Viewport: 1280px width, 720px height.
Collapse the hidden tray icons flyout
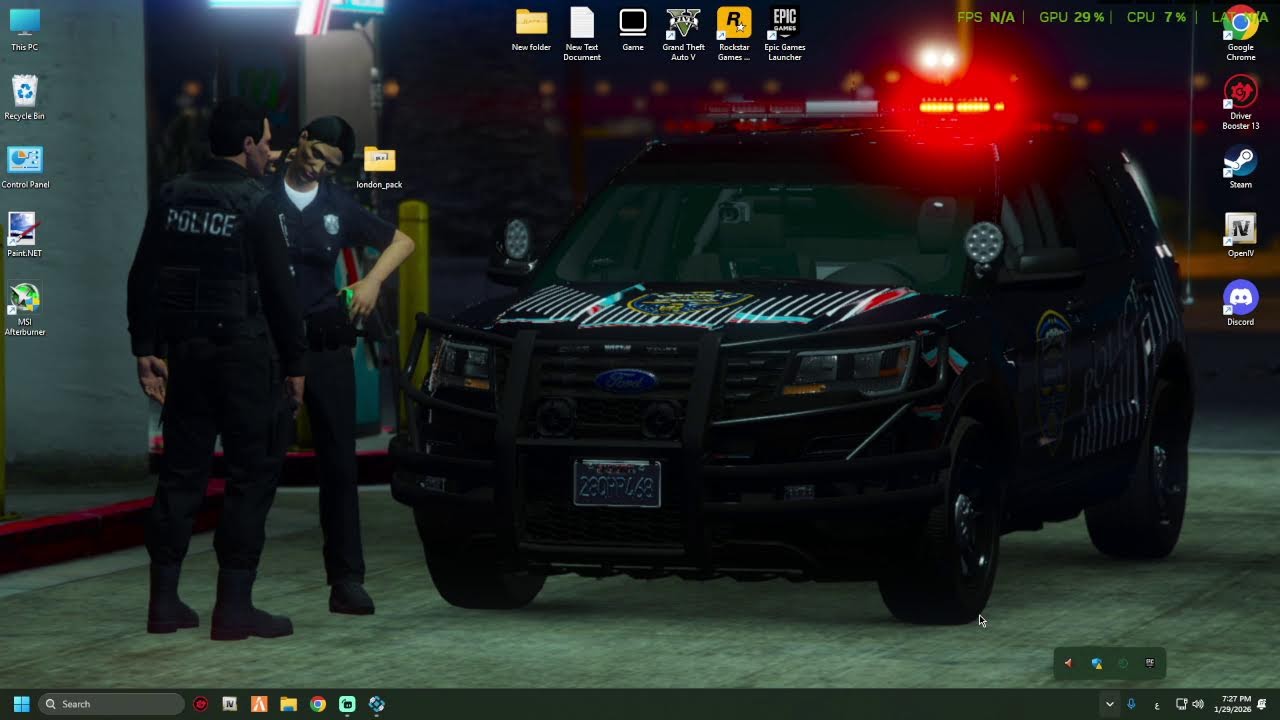point(1109,704)
